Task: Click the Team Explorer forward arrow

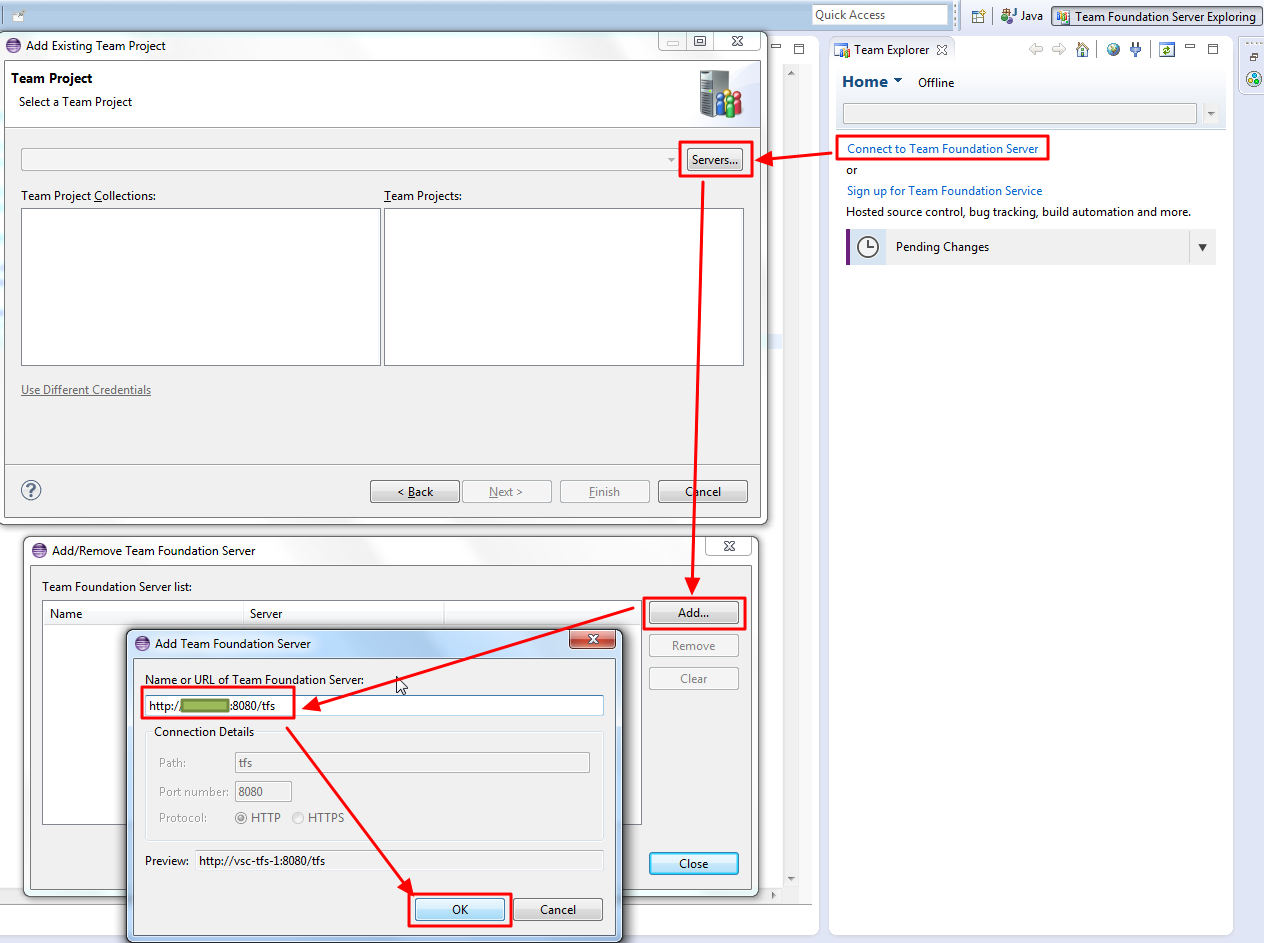Action: (x=1059, y=49)
